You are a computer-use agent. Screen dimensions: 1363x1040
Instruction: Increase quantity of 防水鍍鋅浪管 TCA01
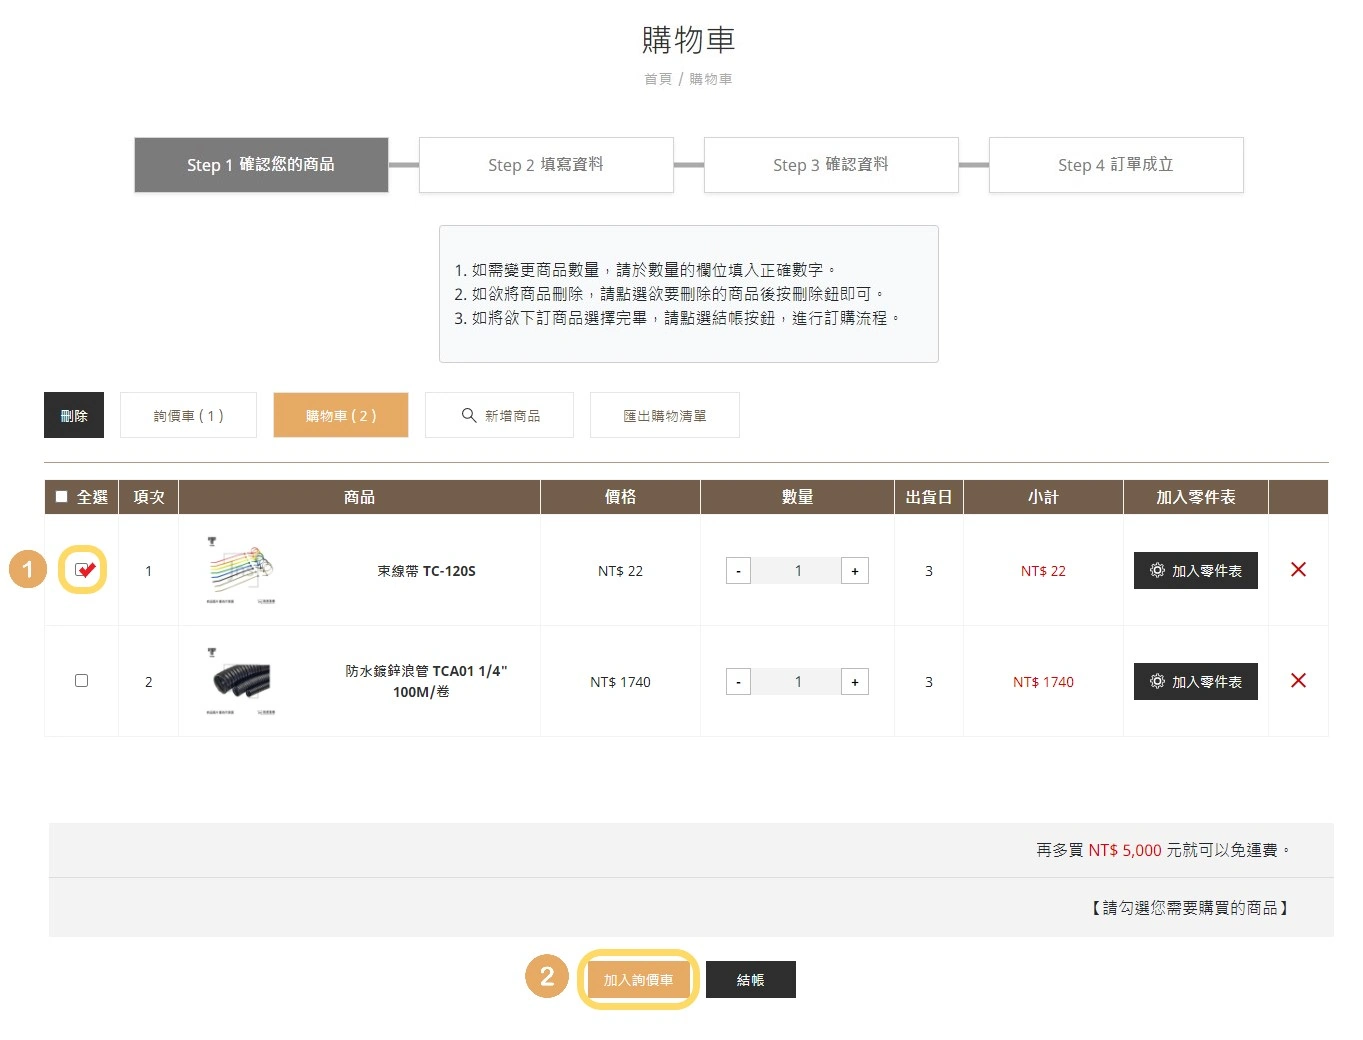pos(854,682)
